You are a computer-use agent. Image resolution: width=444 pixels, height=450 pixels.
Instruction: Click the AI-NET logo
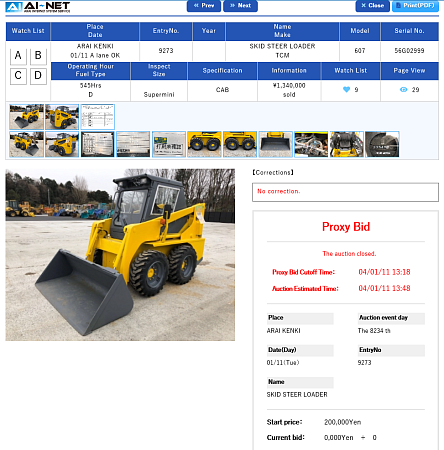38,7
